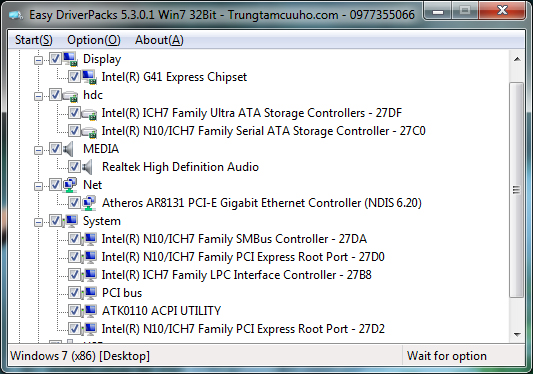The image size is (533, 374).
Task: Click the ATK0110 ACPI UTILITY computer icon
Action: 89,311
